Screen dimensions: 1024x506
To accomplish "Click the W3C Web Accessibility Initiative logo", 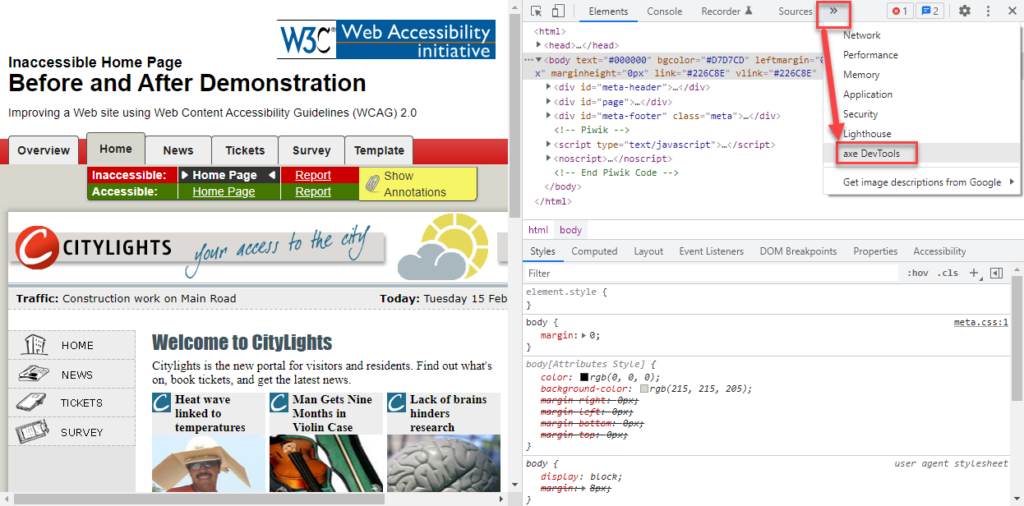I will [386, 39].
